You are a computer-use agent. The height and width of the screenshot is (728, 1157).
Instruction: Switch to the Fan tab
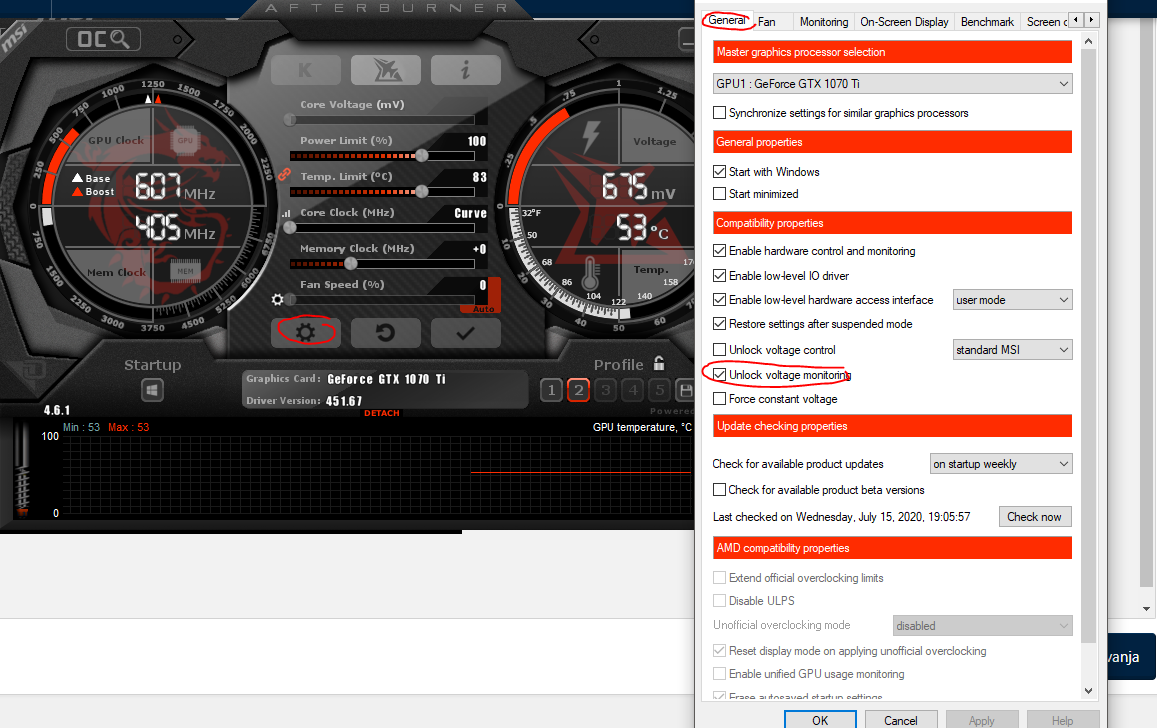(767, 22)
